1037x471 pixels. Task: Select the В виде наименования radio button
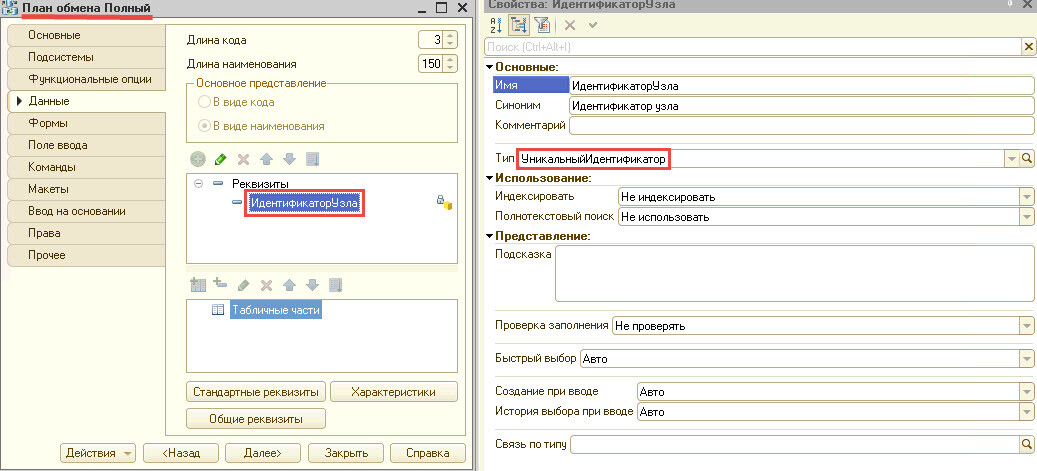(204, 126)
